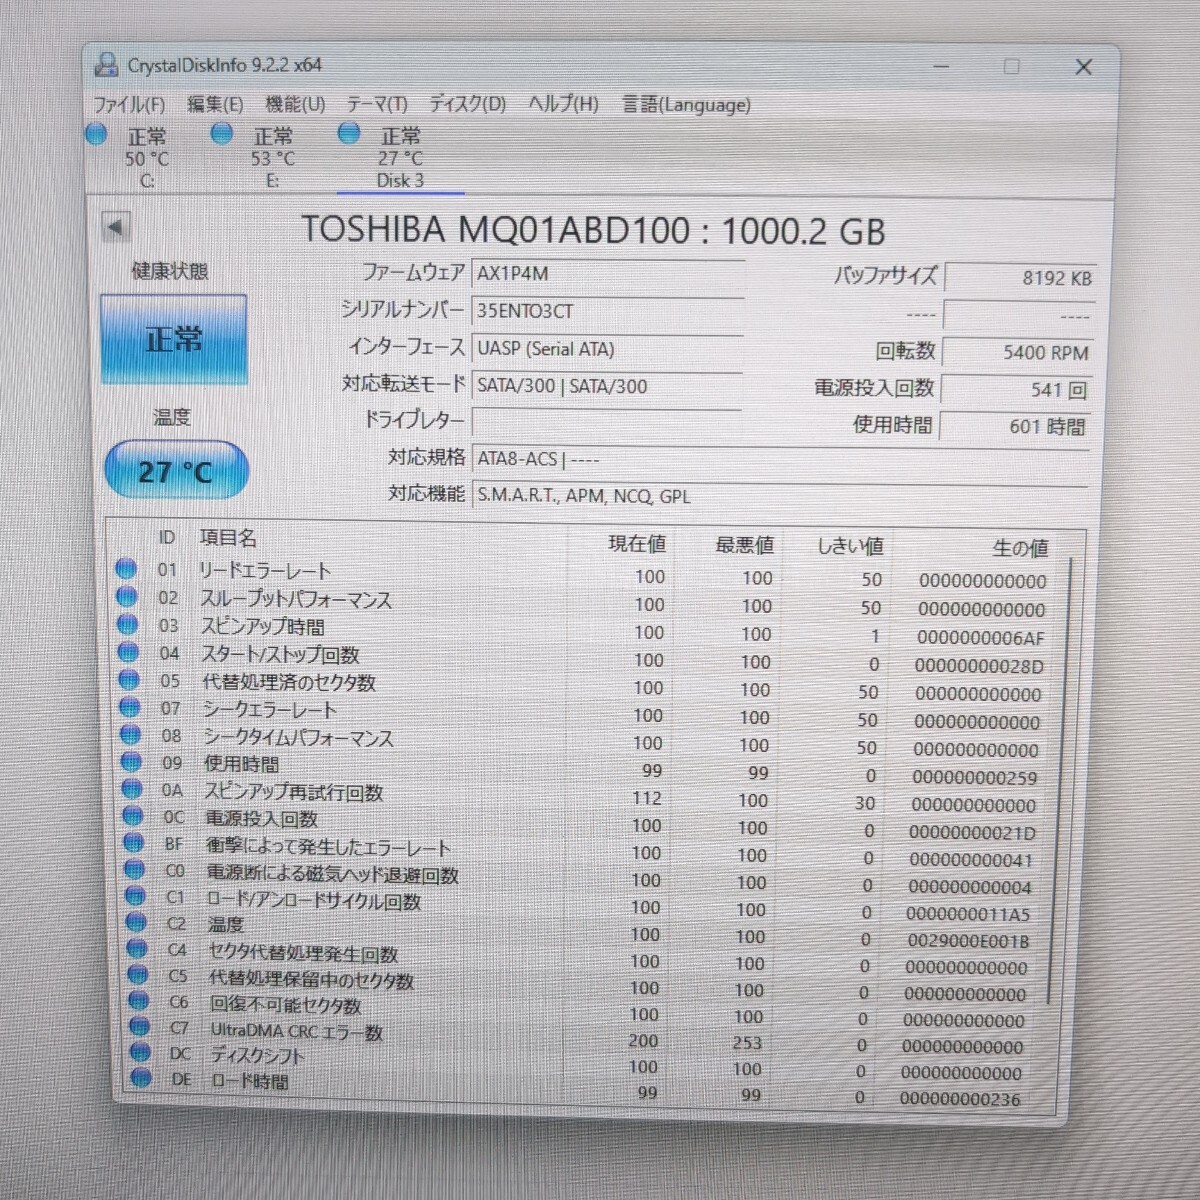1200x1200 pixels.
Task: Click the empty drive letter field
Action: click(x=607, y=421)
